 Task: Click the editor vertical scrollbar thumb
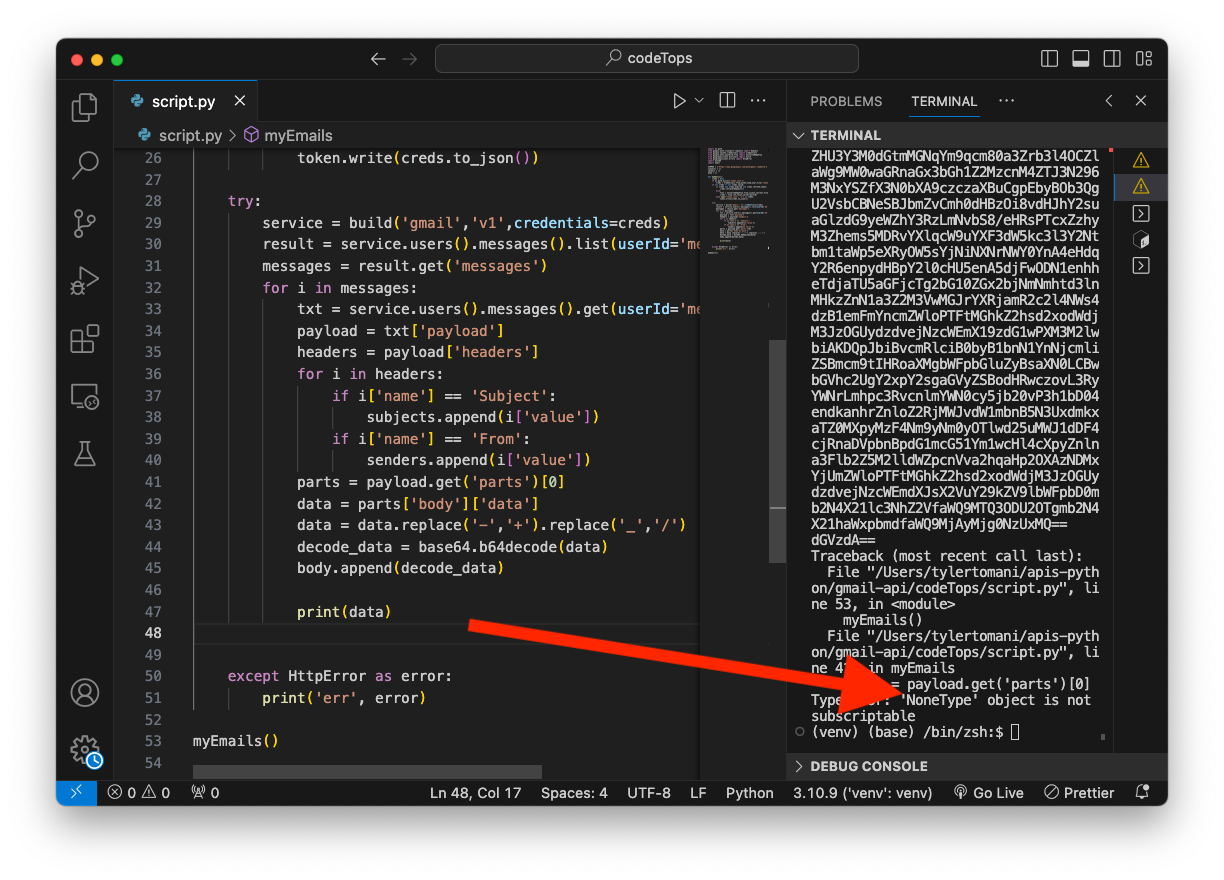[777, 450]
